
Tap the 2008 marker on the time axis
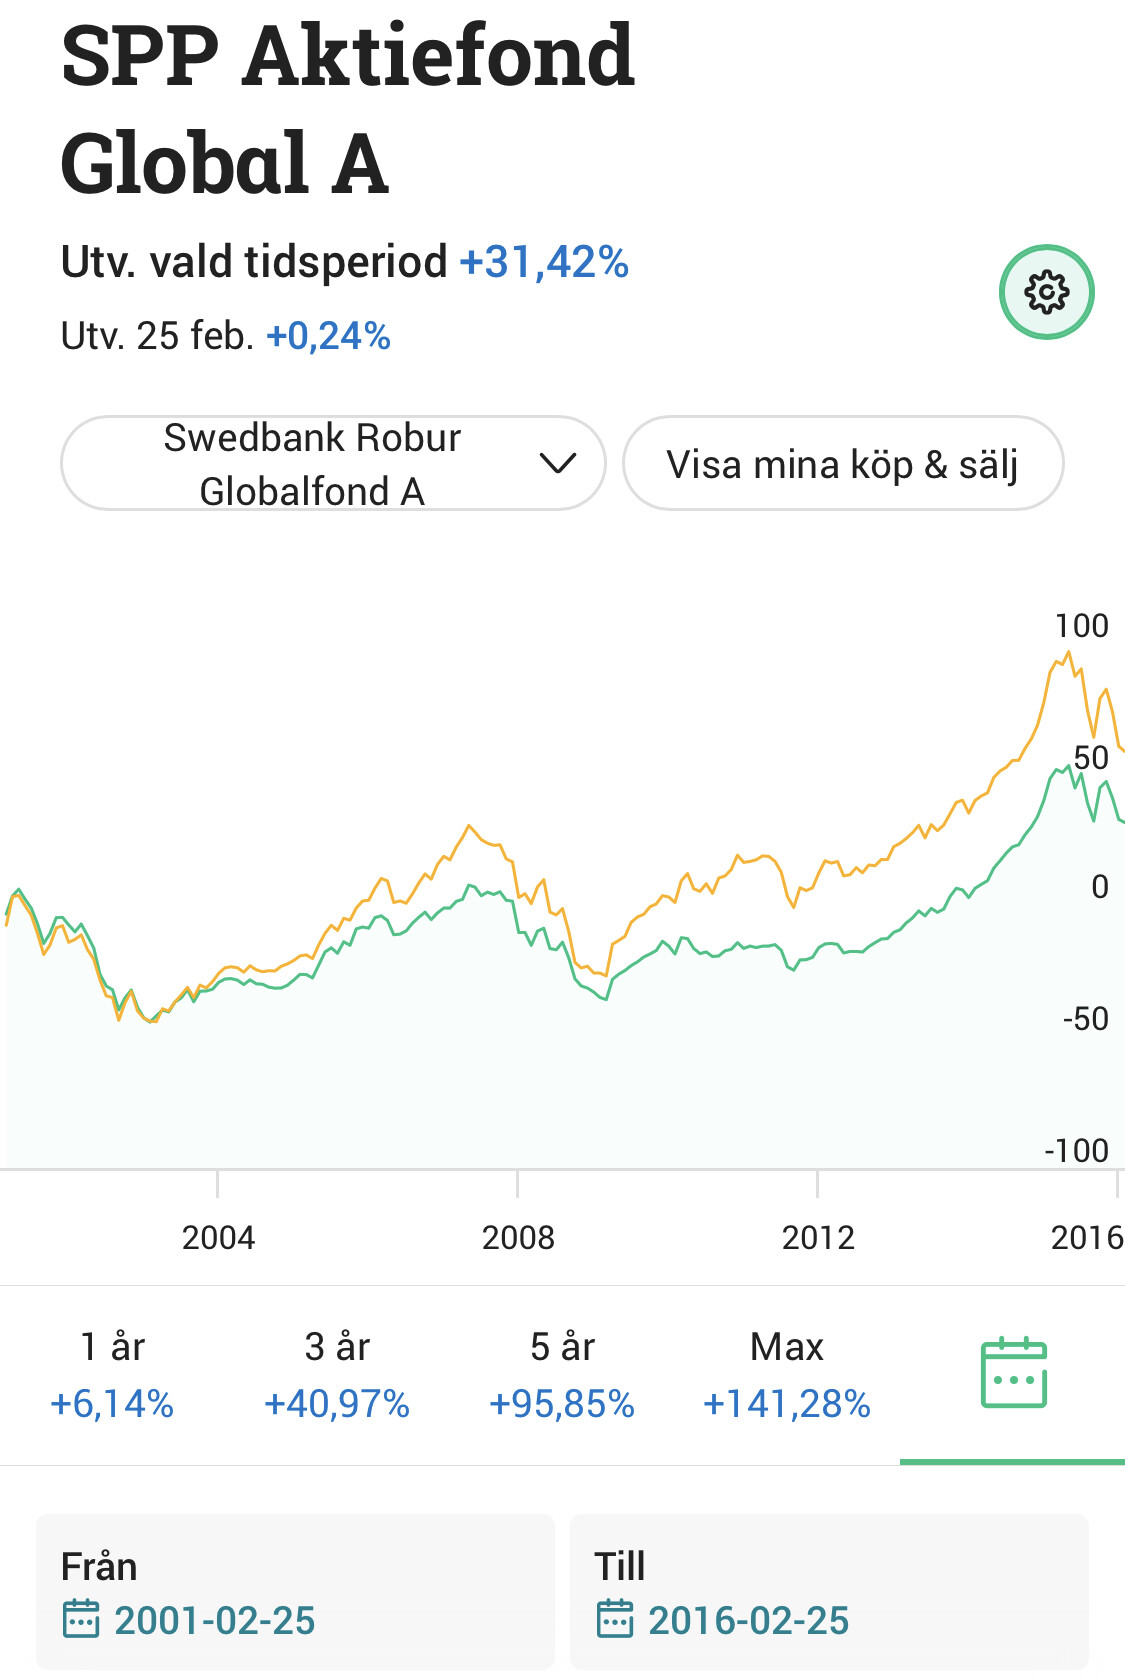(518, 1237)
